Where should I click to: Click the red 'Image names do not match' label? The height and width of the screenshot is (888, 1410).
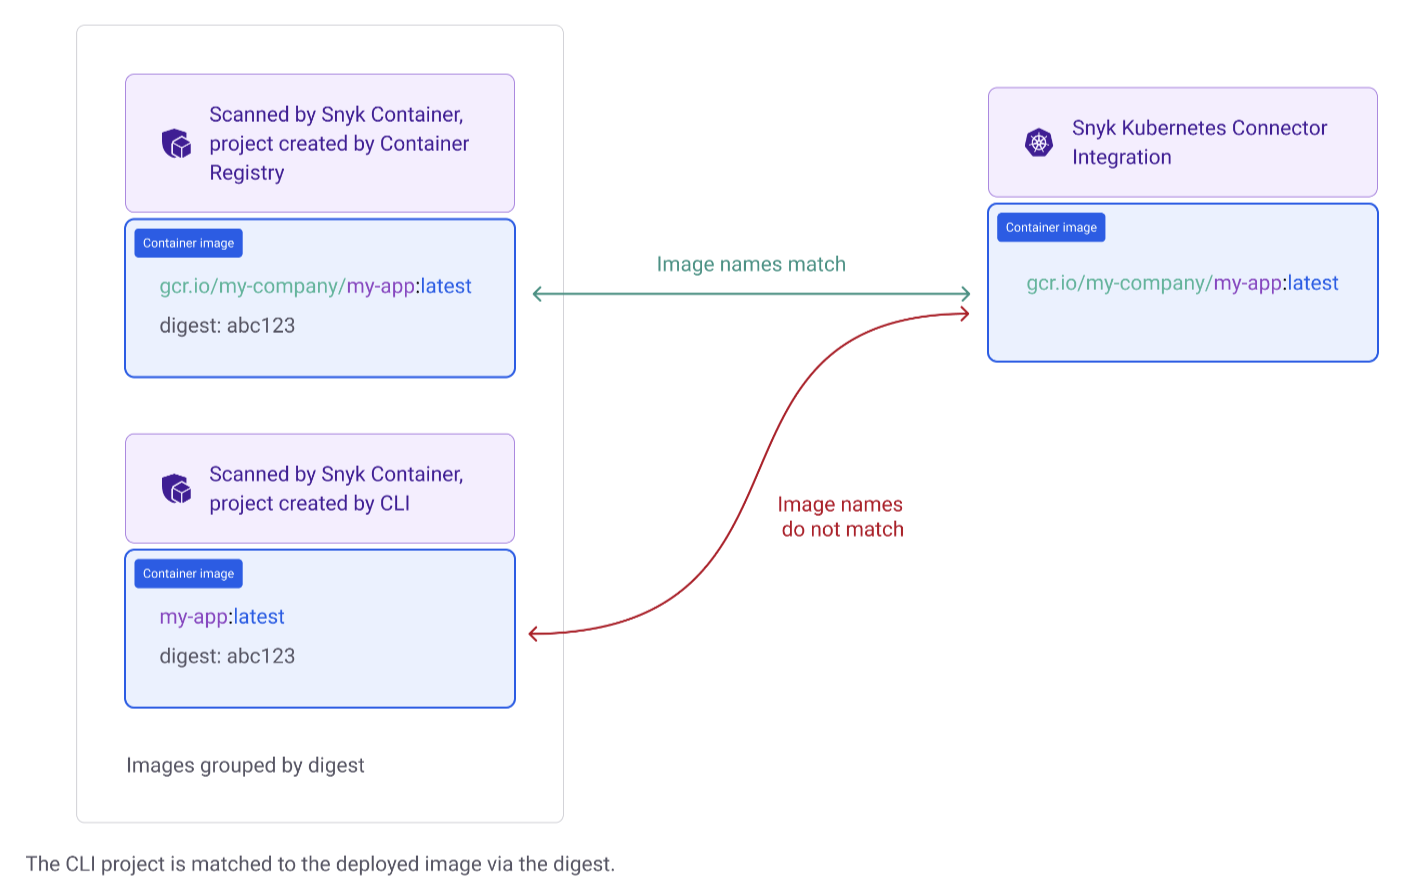(x=841, y=517)
